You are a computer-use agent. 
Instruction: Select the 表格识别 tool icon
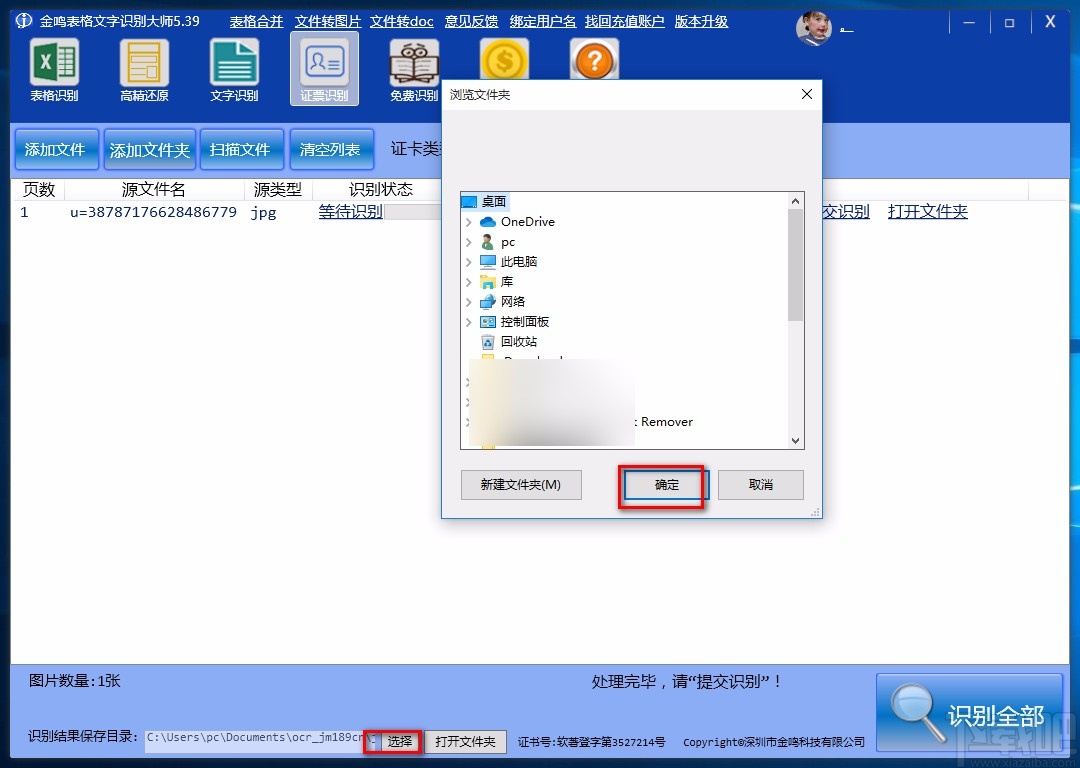(53, 62)
